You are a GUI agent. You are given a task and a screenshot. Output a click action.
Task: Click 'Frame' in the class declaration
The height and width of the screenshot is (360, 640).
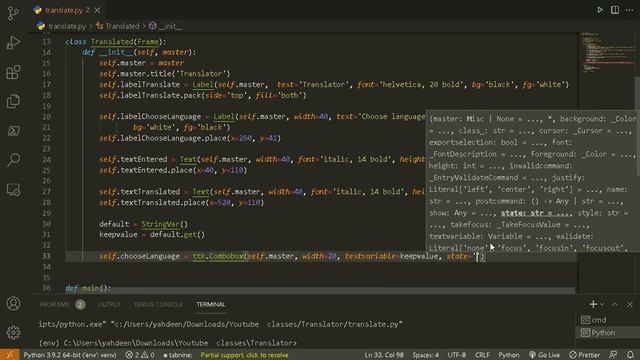(148, 42)
